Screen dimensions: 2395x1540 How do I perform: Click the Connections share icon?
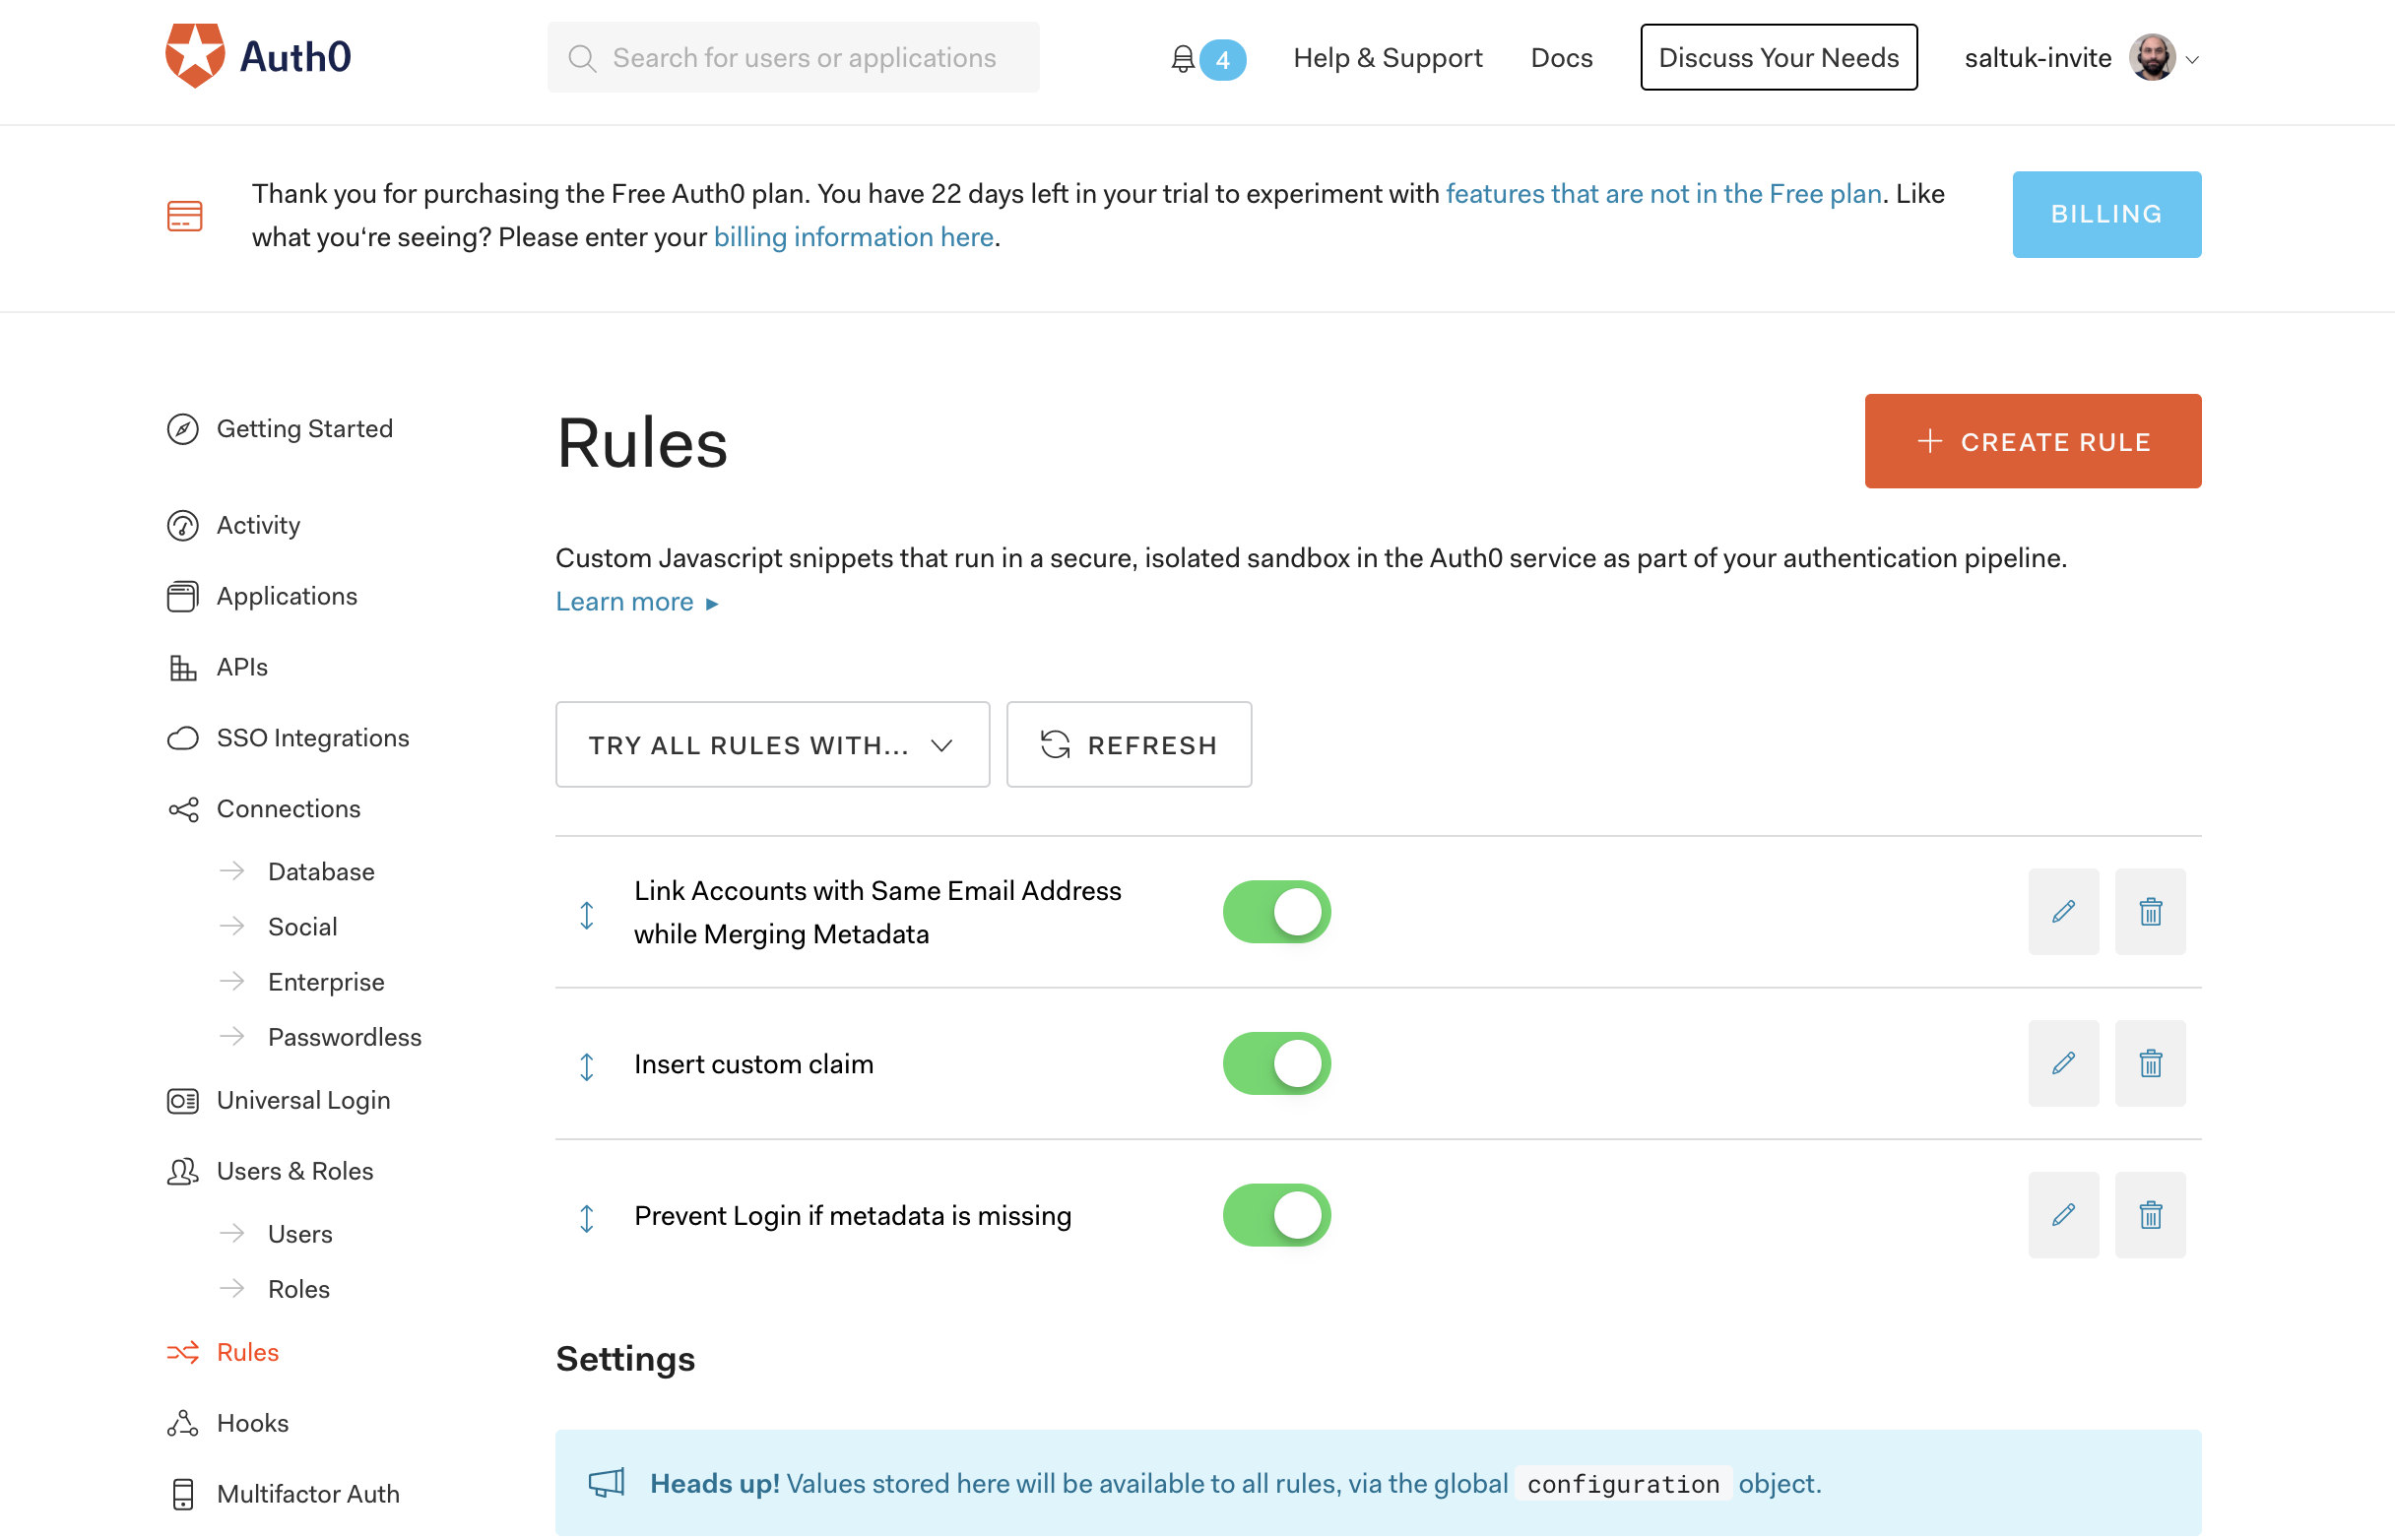coord(183,809)
